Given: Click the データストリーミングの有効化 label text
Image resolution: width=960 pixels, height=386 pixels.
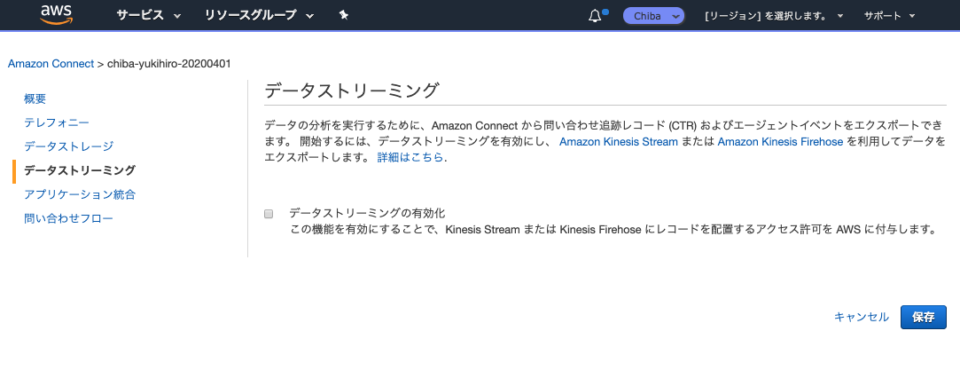Looking at the screenshot, I should (367, 213).
